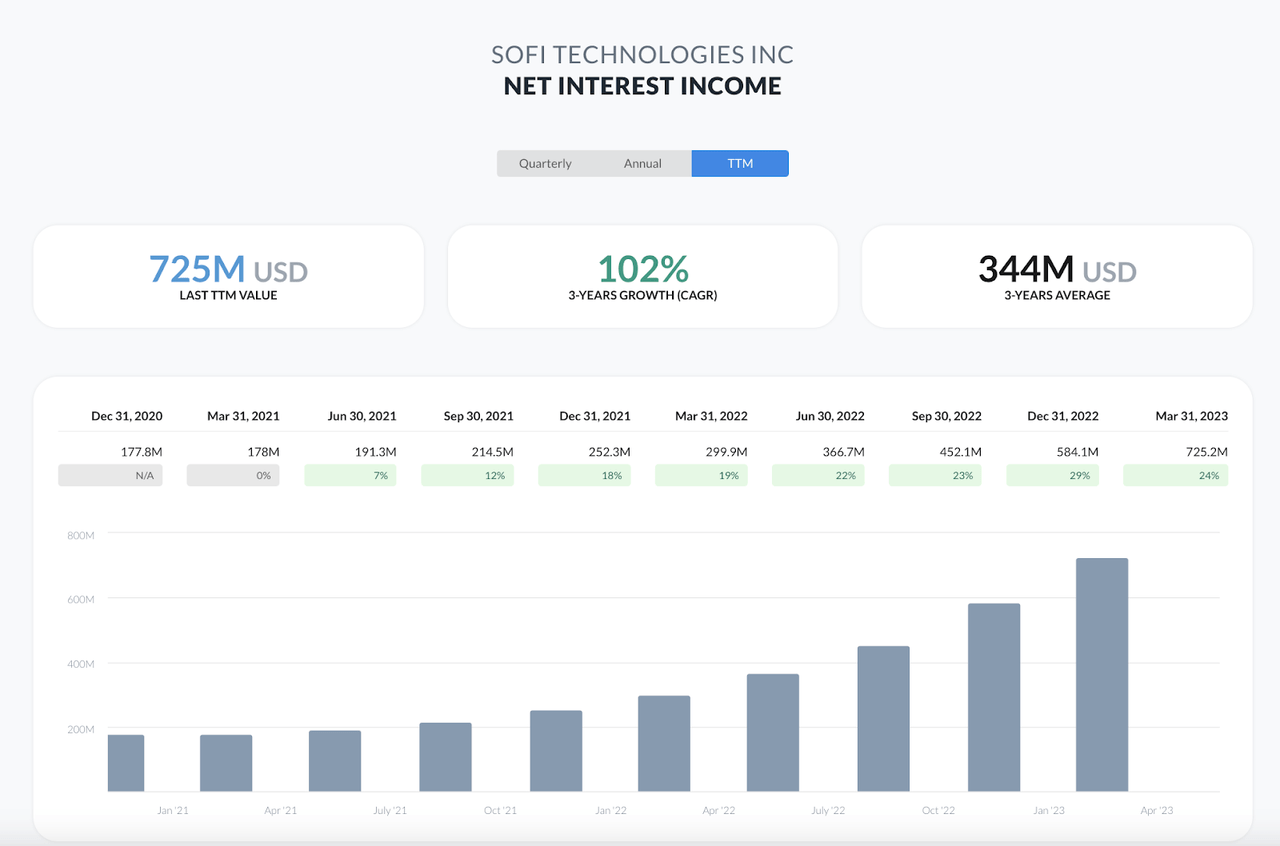Click the Jan '23 x-axis label
Viewport: 1280px width, 846px height.
click(x=1049, y=810)
